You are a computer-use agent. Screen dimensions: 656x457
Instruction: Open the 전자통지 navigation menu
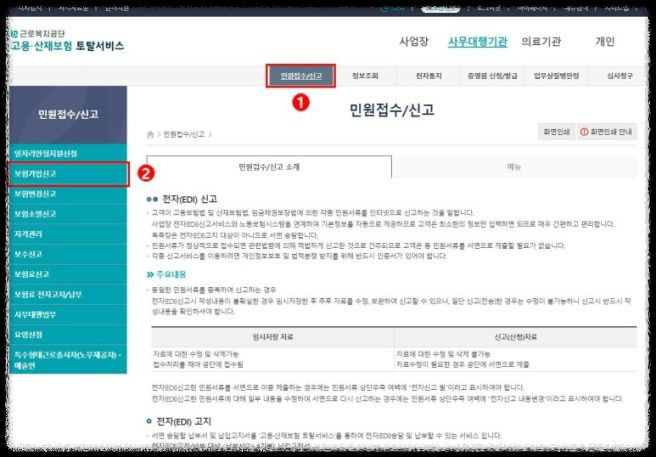click(428, 76)
